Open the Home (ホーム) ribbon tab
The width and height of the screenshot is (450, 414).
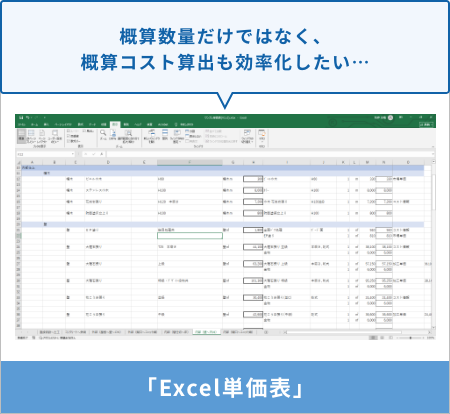[34, 124]
